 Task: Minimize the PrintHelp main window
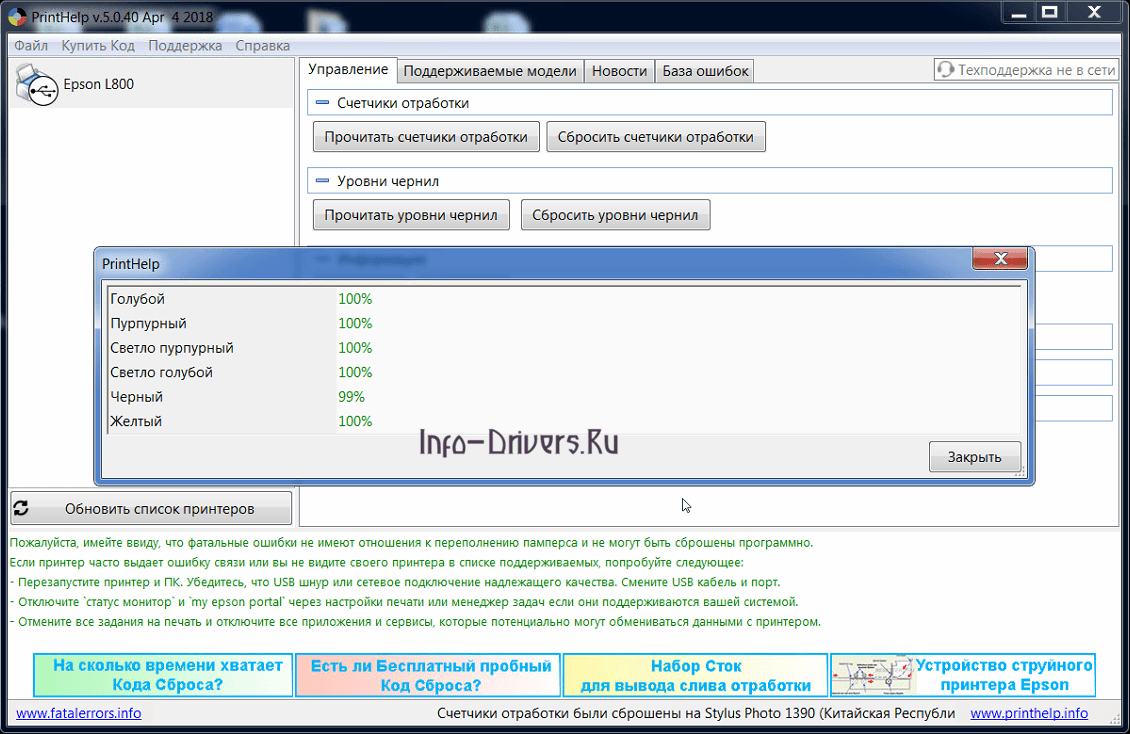[1019, 13]
